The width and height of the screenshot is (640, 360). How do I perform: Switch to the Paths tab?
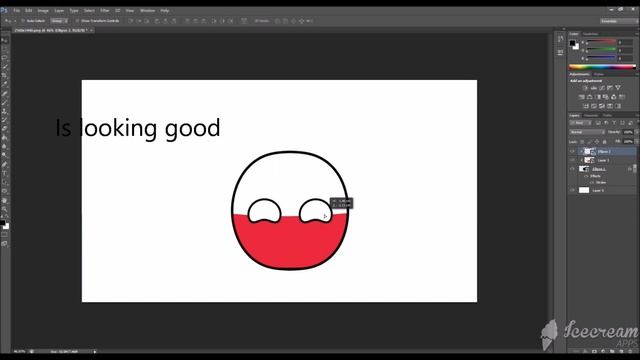[607, 116]
